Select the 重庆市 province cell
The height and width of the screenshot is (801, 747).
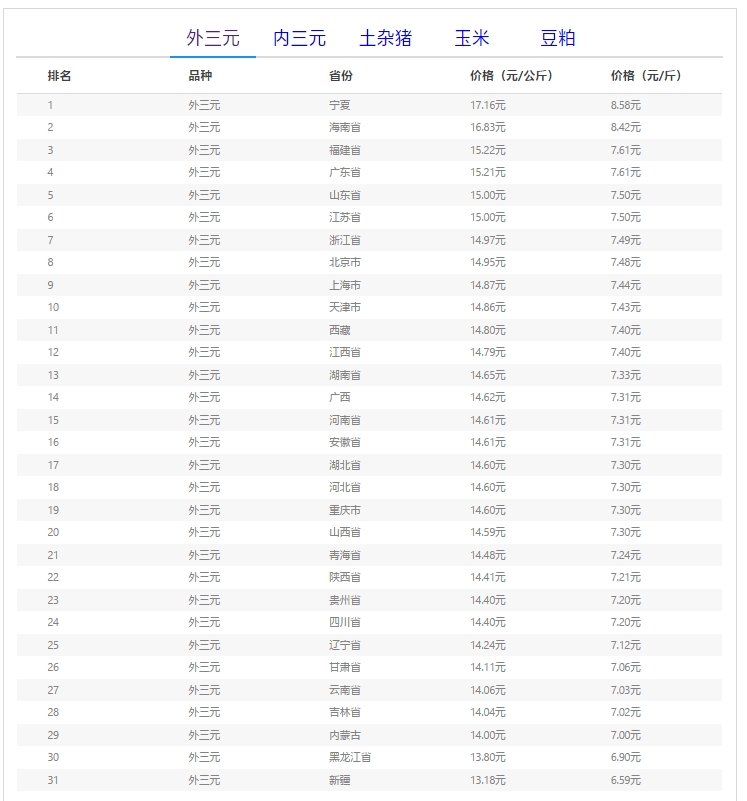click(345, 510)
